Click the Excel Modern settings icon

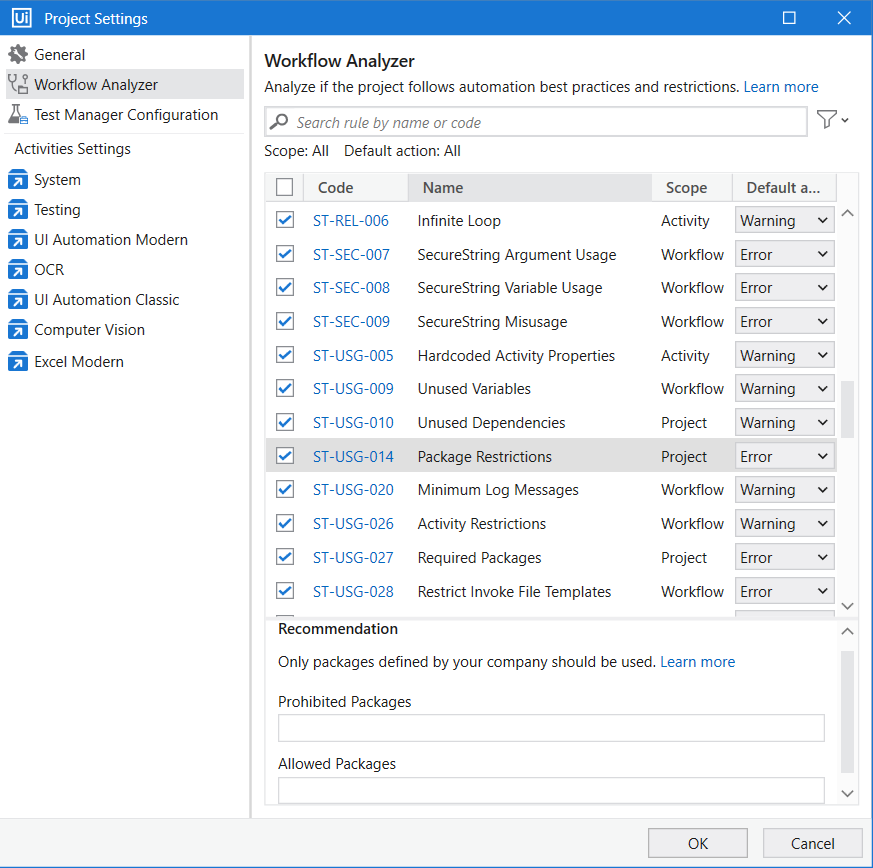[x=18, y=362]
